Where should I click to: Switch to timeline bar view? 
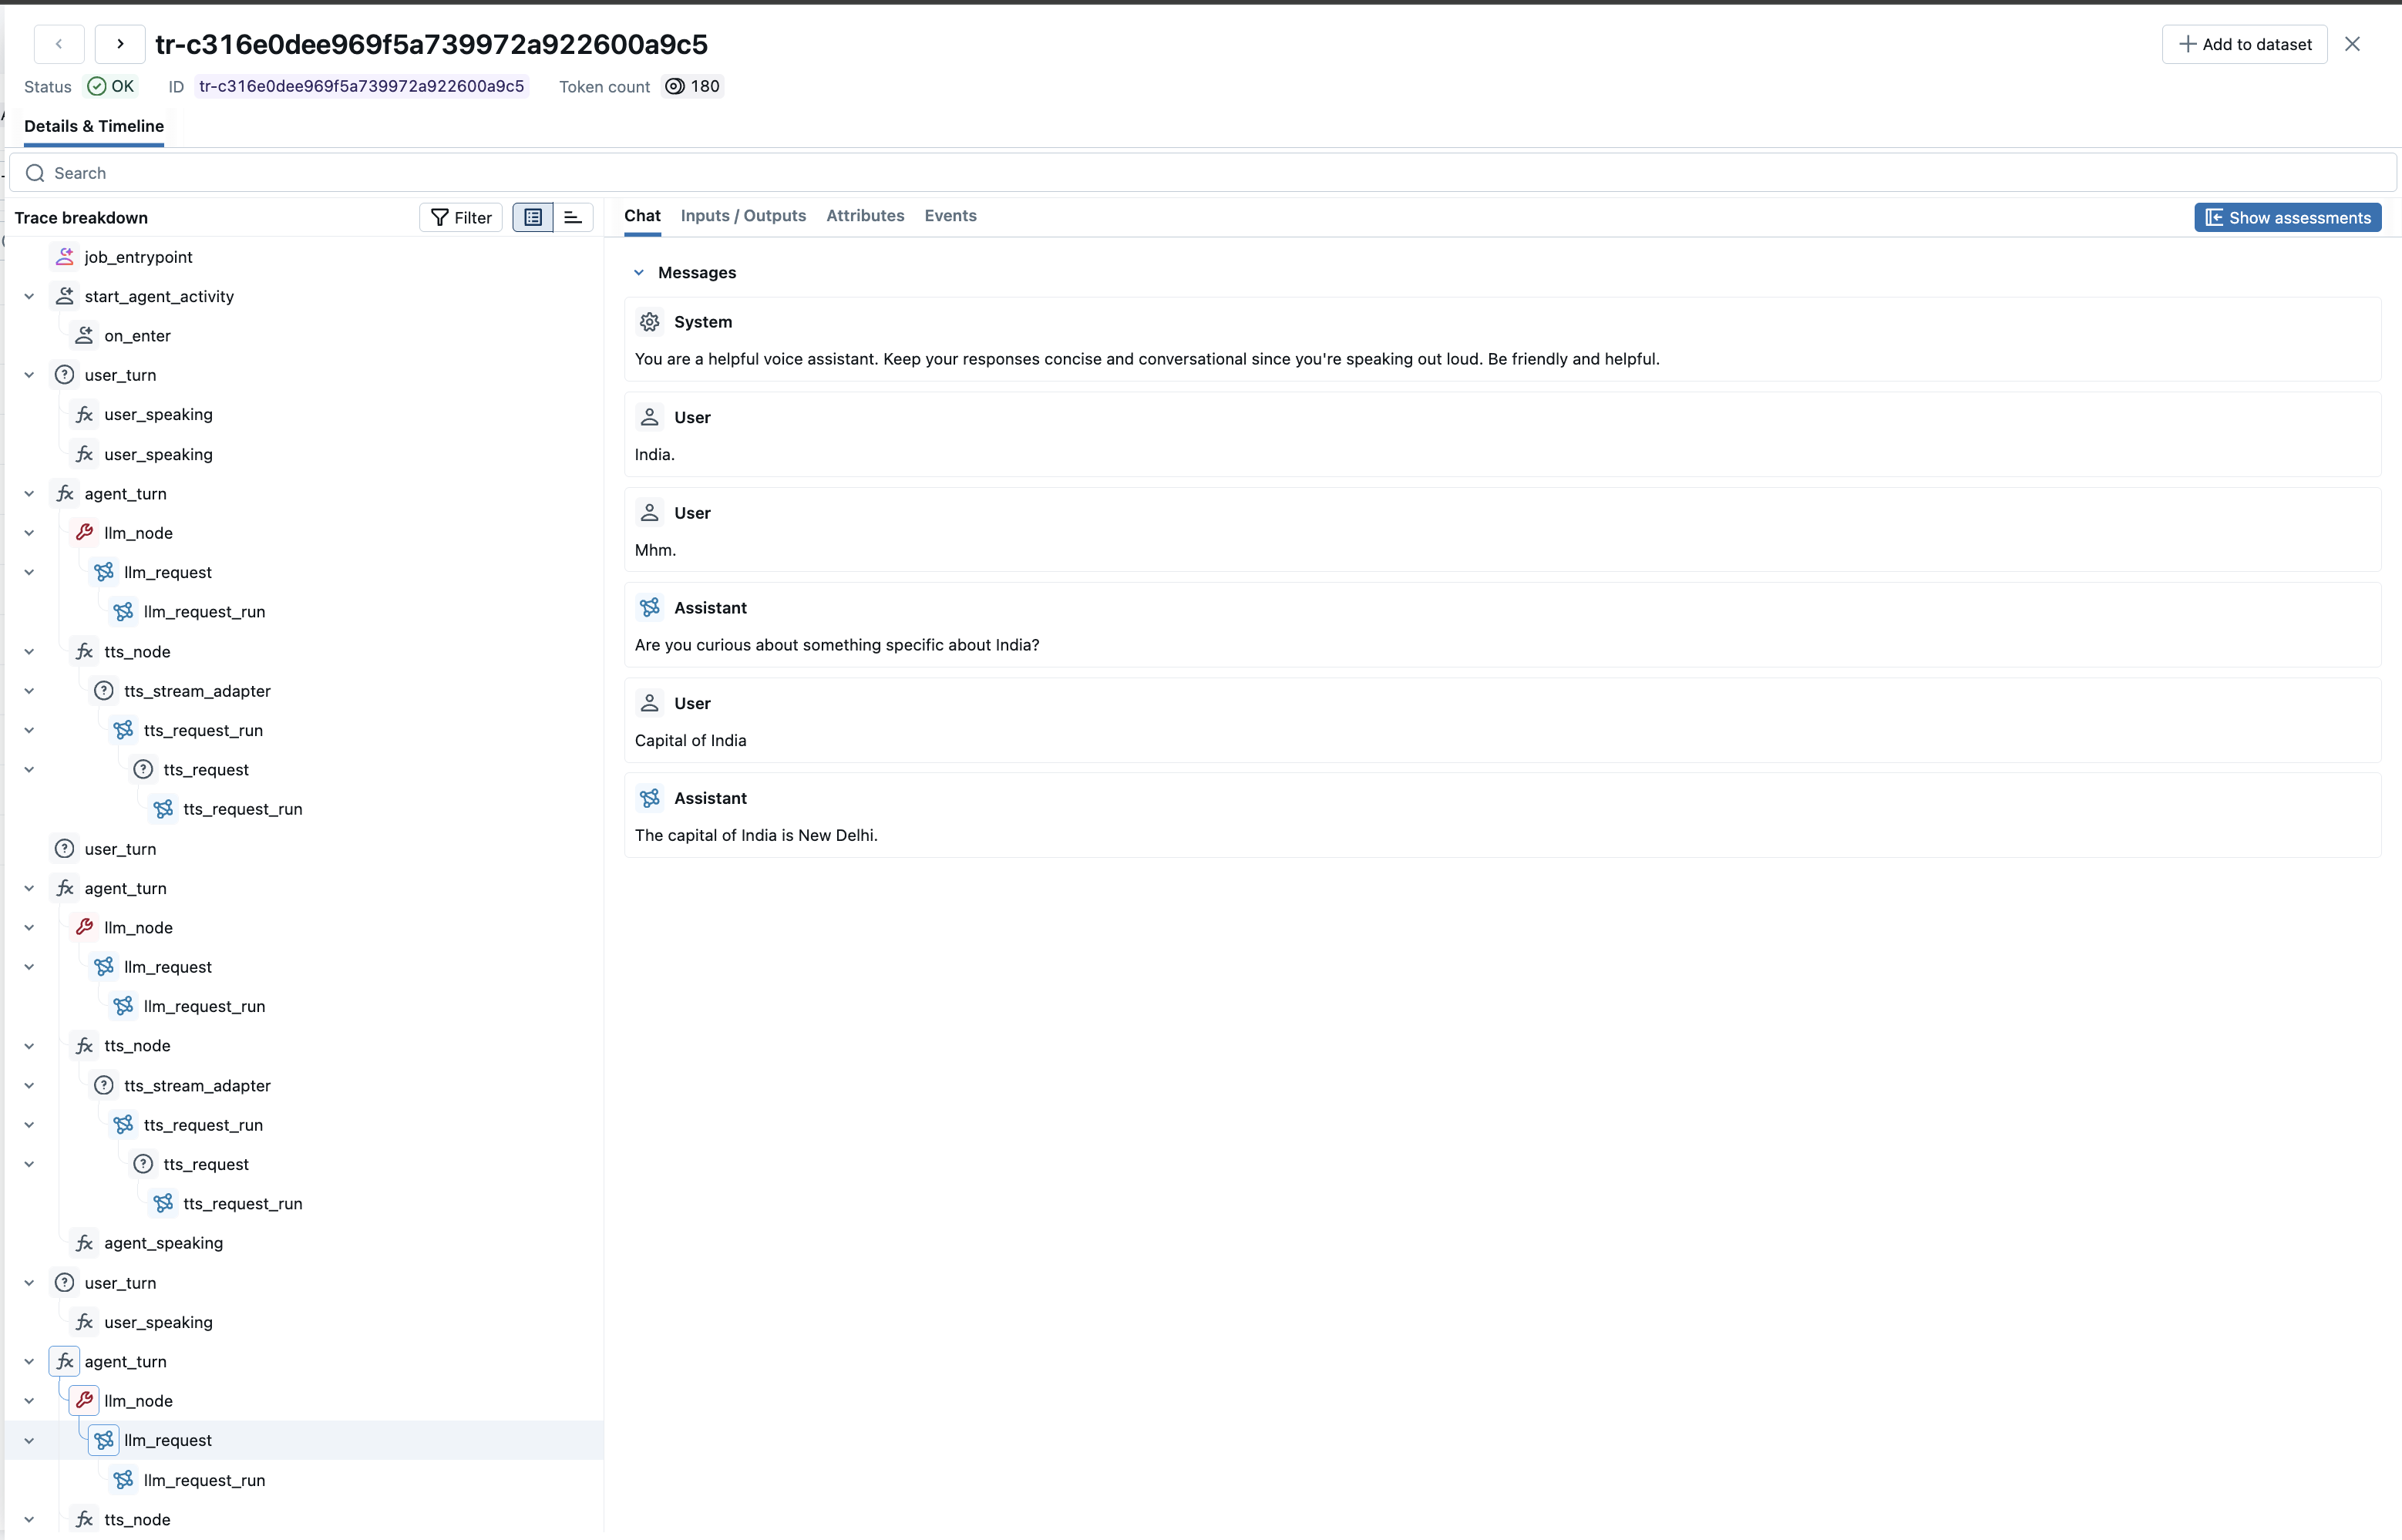pos(573,217)
